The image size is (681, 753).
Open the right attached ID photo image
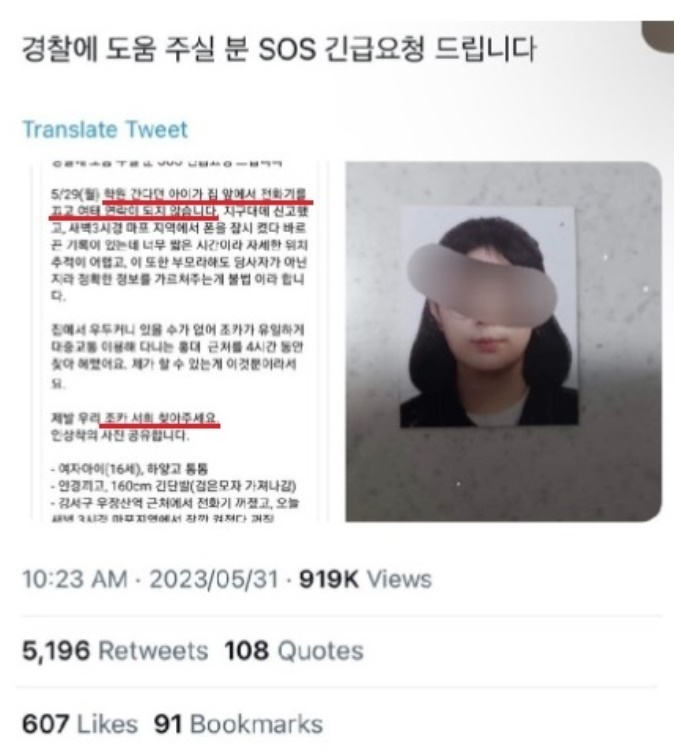coord(503,341)
